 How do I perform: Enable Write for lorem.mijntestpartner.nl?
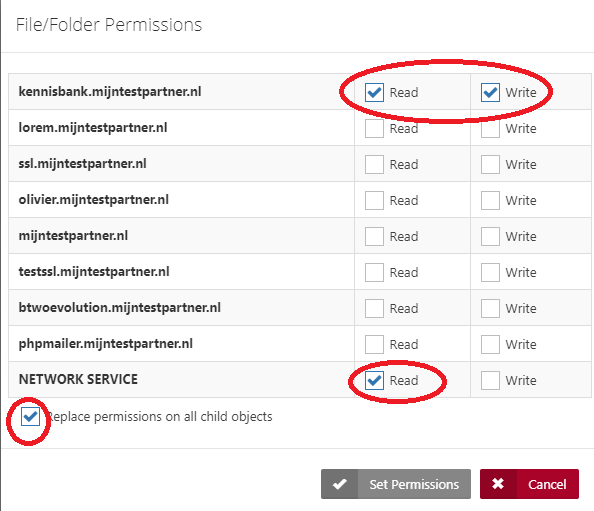pos(490,128)
